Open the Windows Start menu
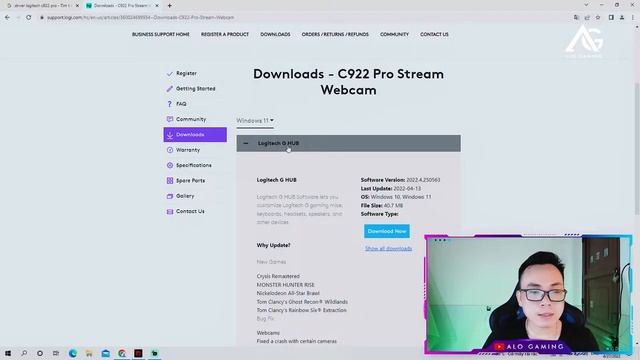Image resolution: width=640 pixels, height=360 pixels. pos(8,353)
